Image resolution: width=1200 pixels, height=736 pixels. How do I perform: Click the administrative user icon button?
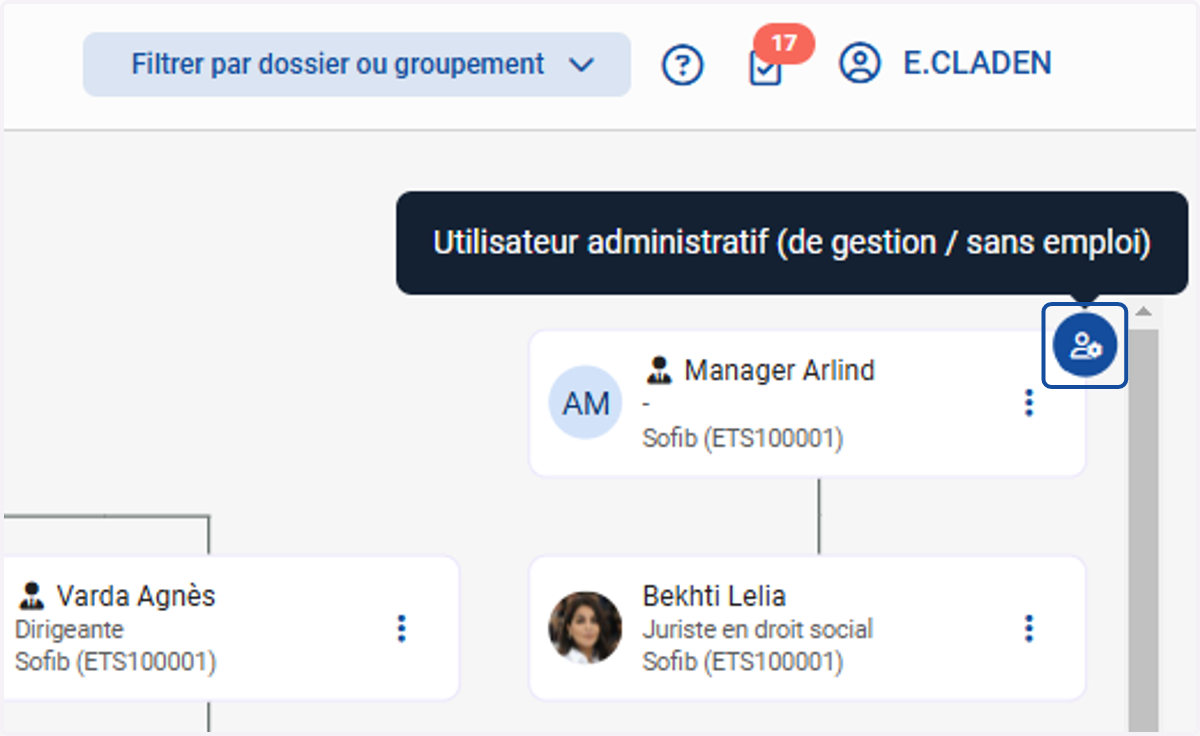[x=1085, y=346]
